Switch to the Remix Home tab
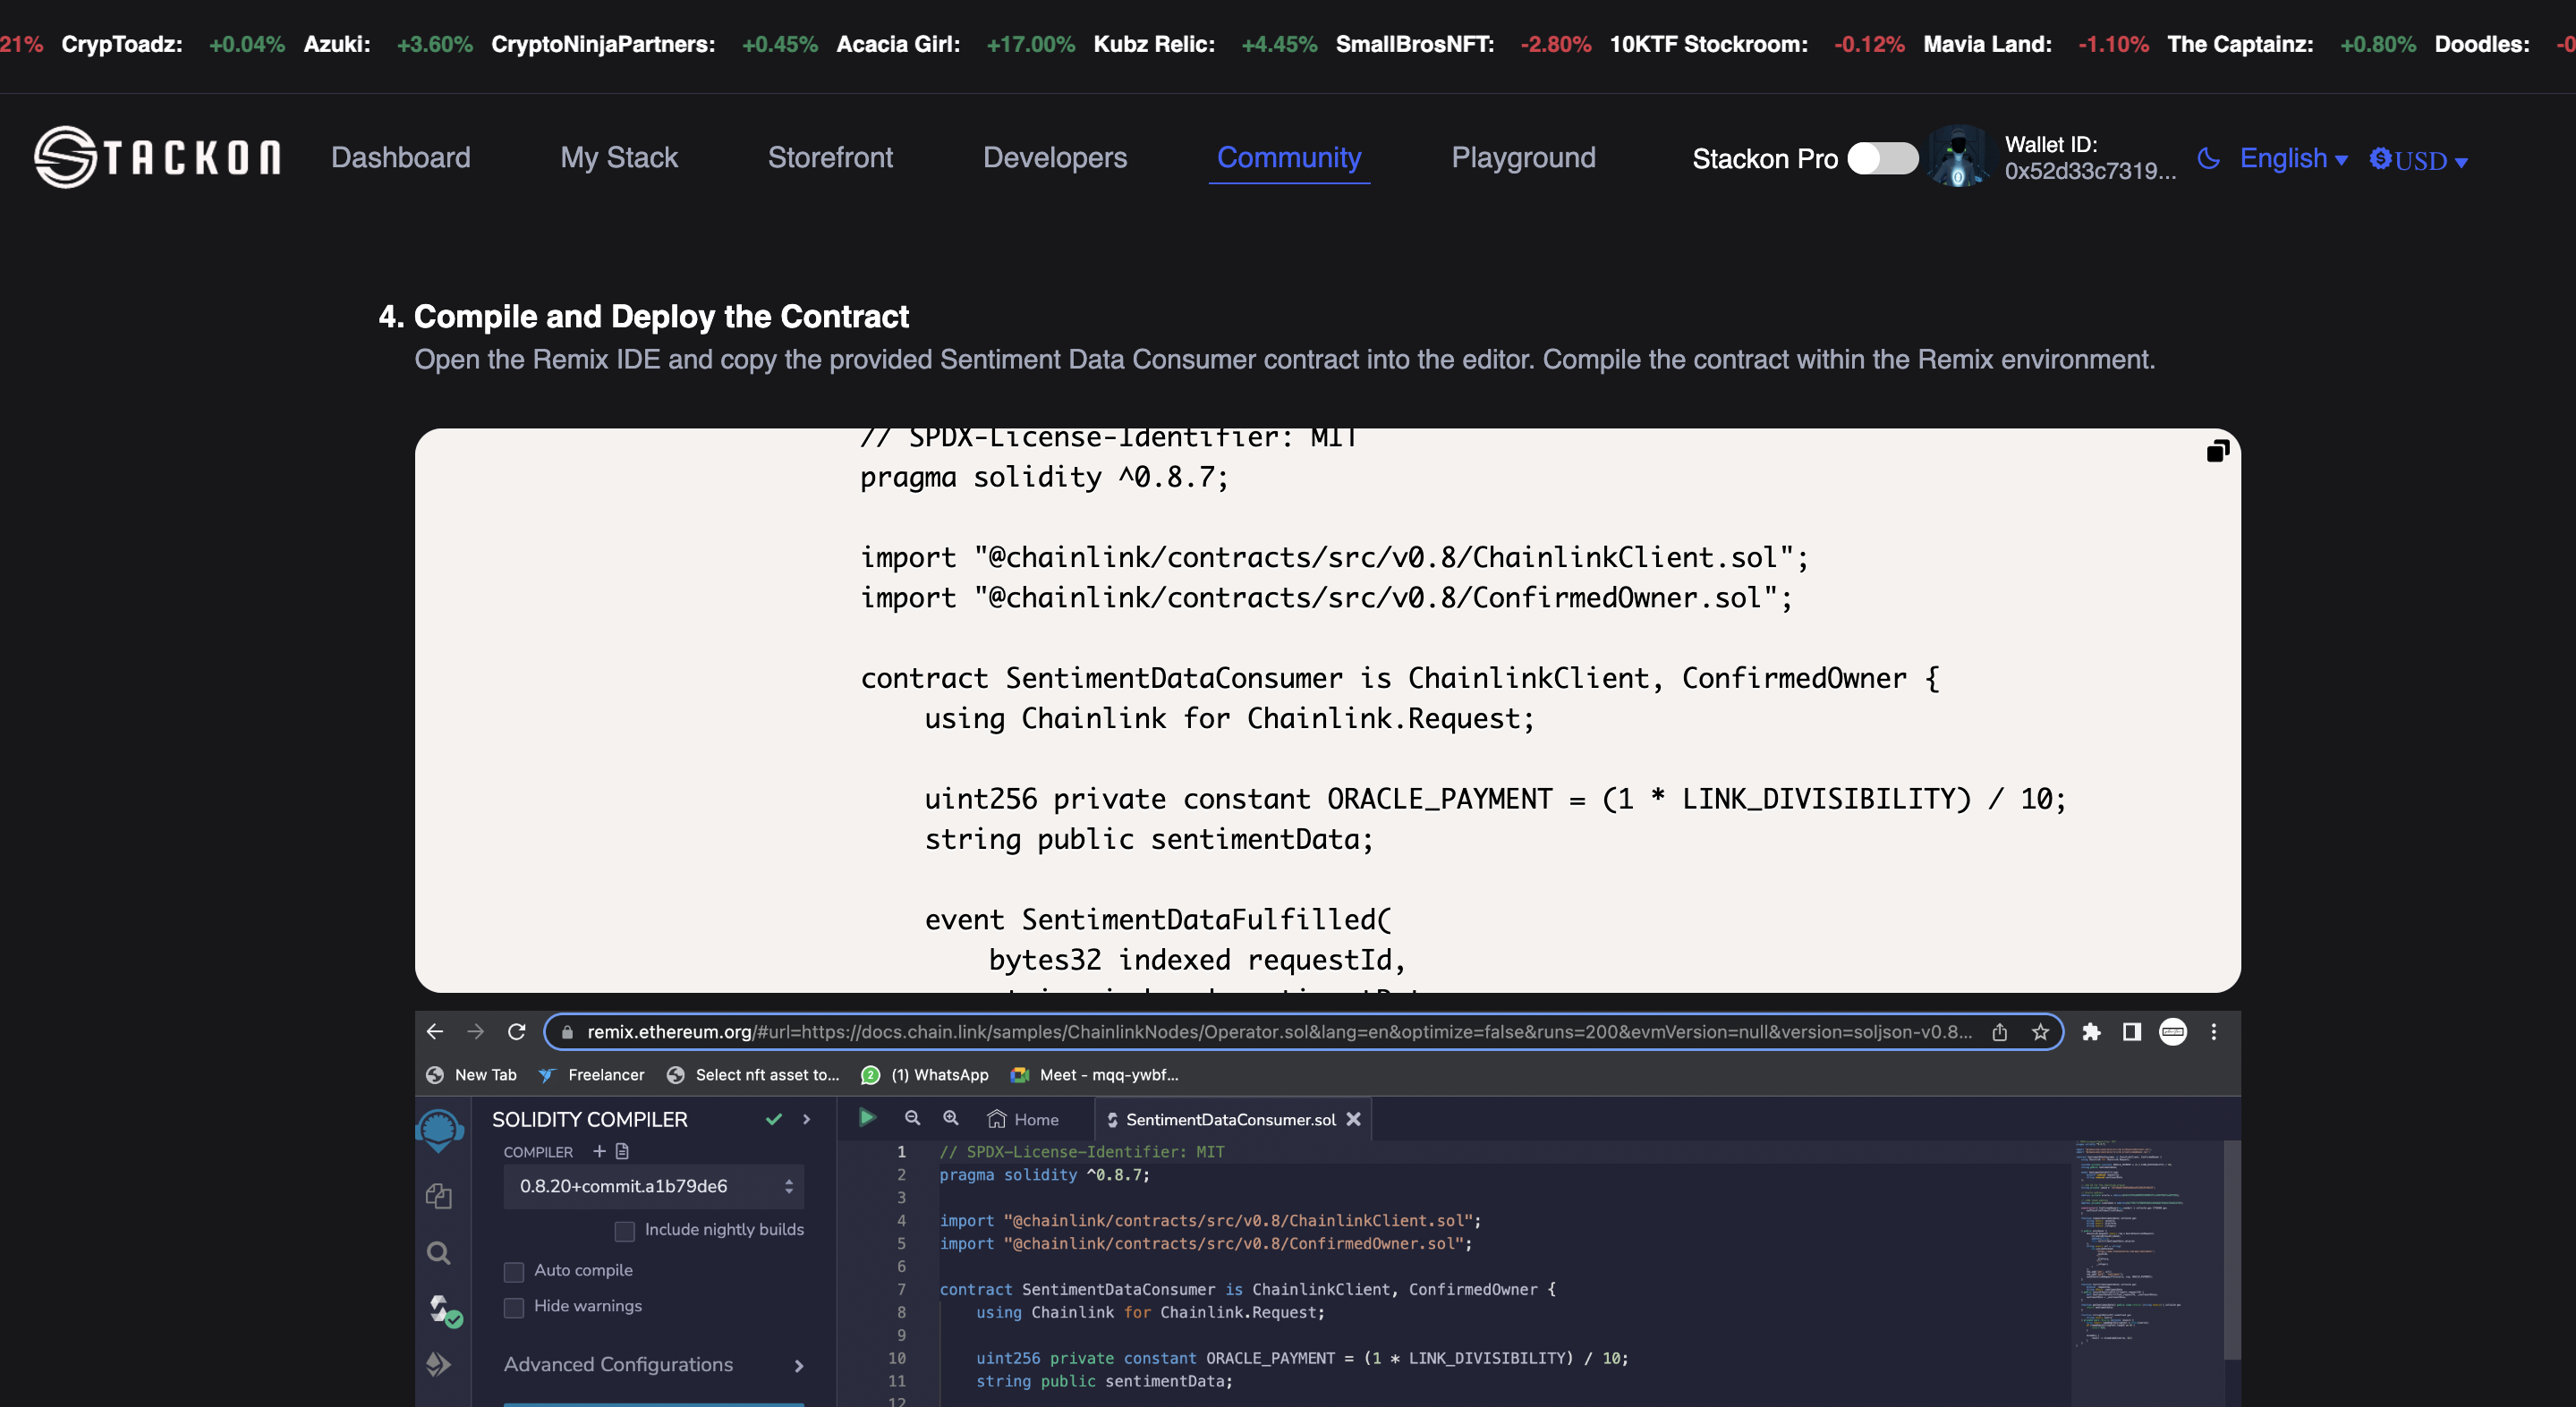Image resolution: width=2576 pixels, height=1407 pixels. [1023, 1119]
